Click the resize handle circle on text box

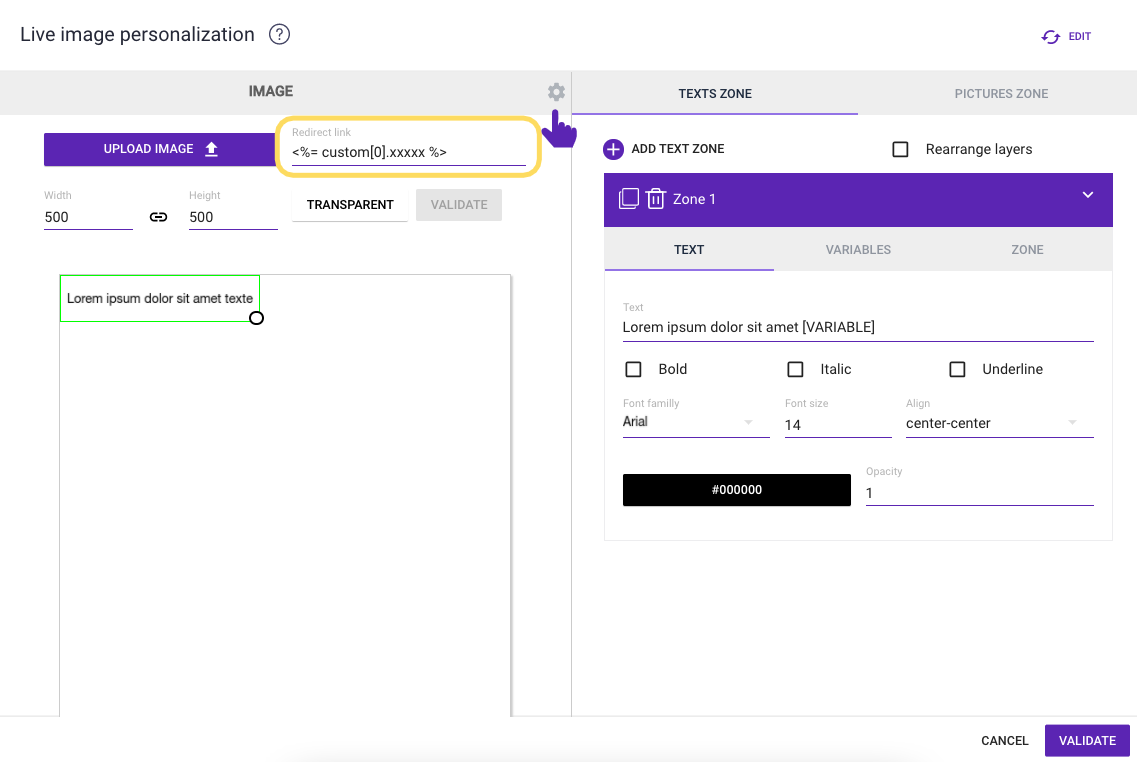(256, 318)
